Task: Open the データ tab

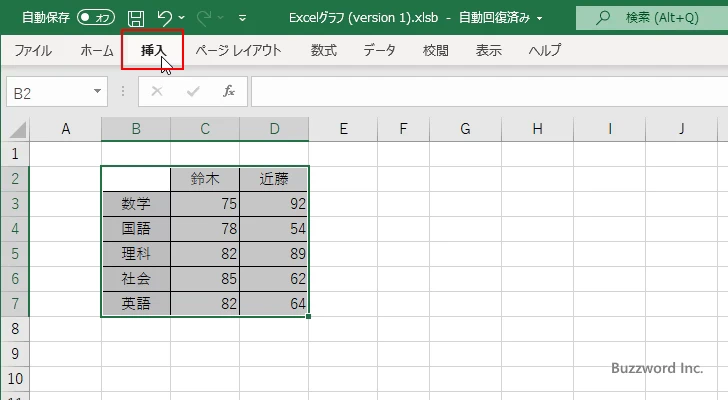Action: point(379,50)
